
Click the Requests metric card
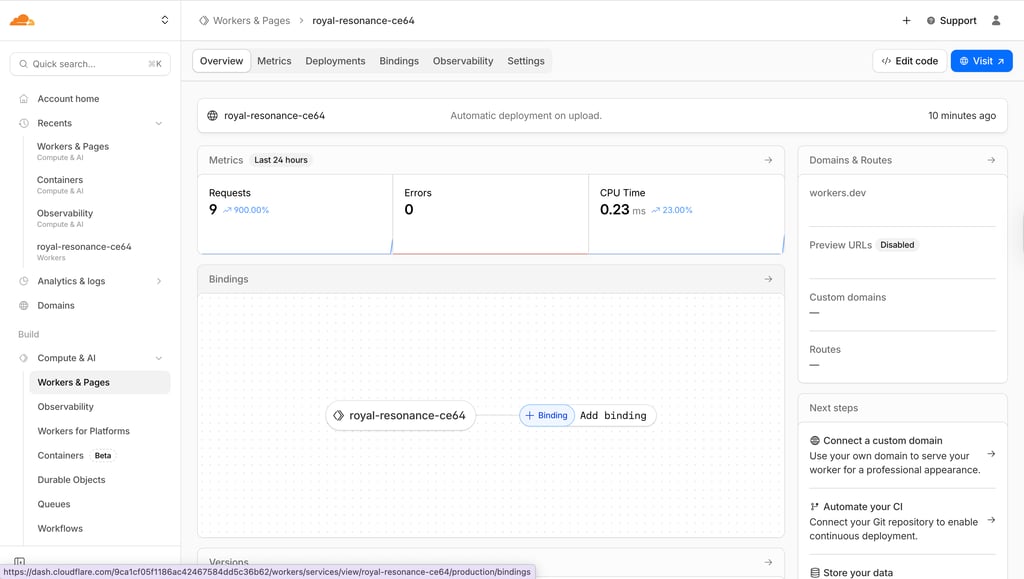click(x=295, y=213)
